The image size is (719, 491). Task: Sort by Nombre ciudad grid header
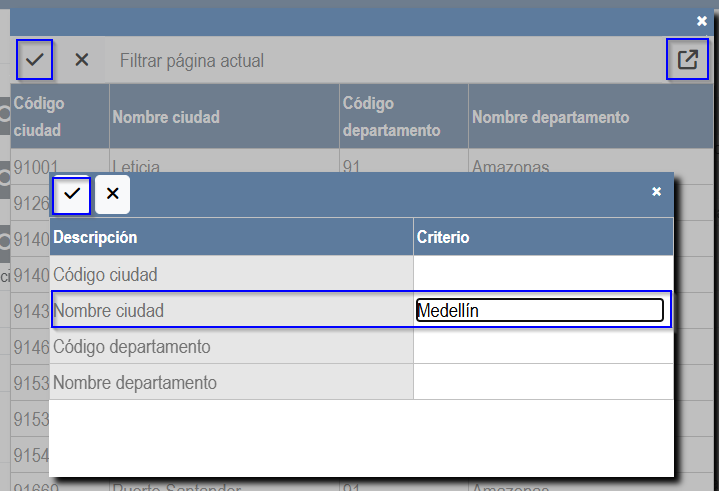(x=224, y=117)
